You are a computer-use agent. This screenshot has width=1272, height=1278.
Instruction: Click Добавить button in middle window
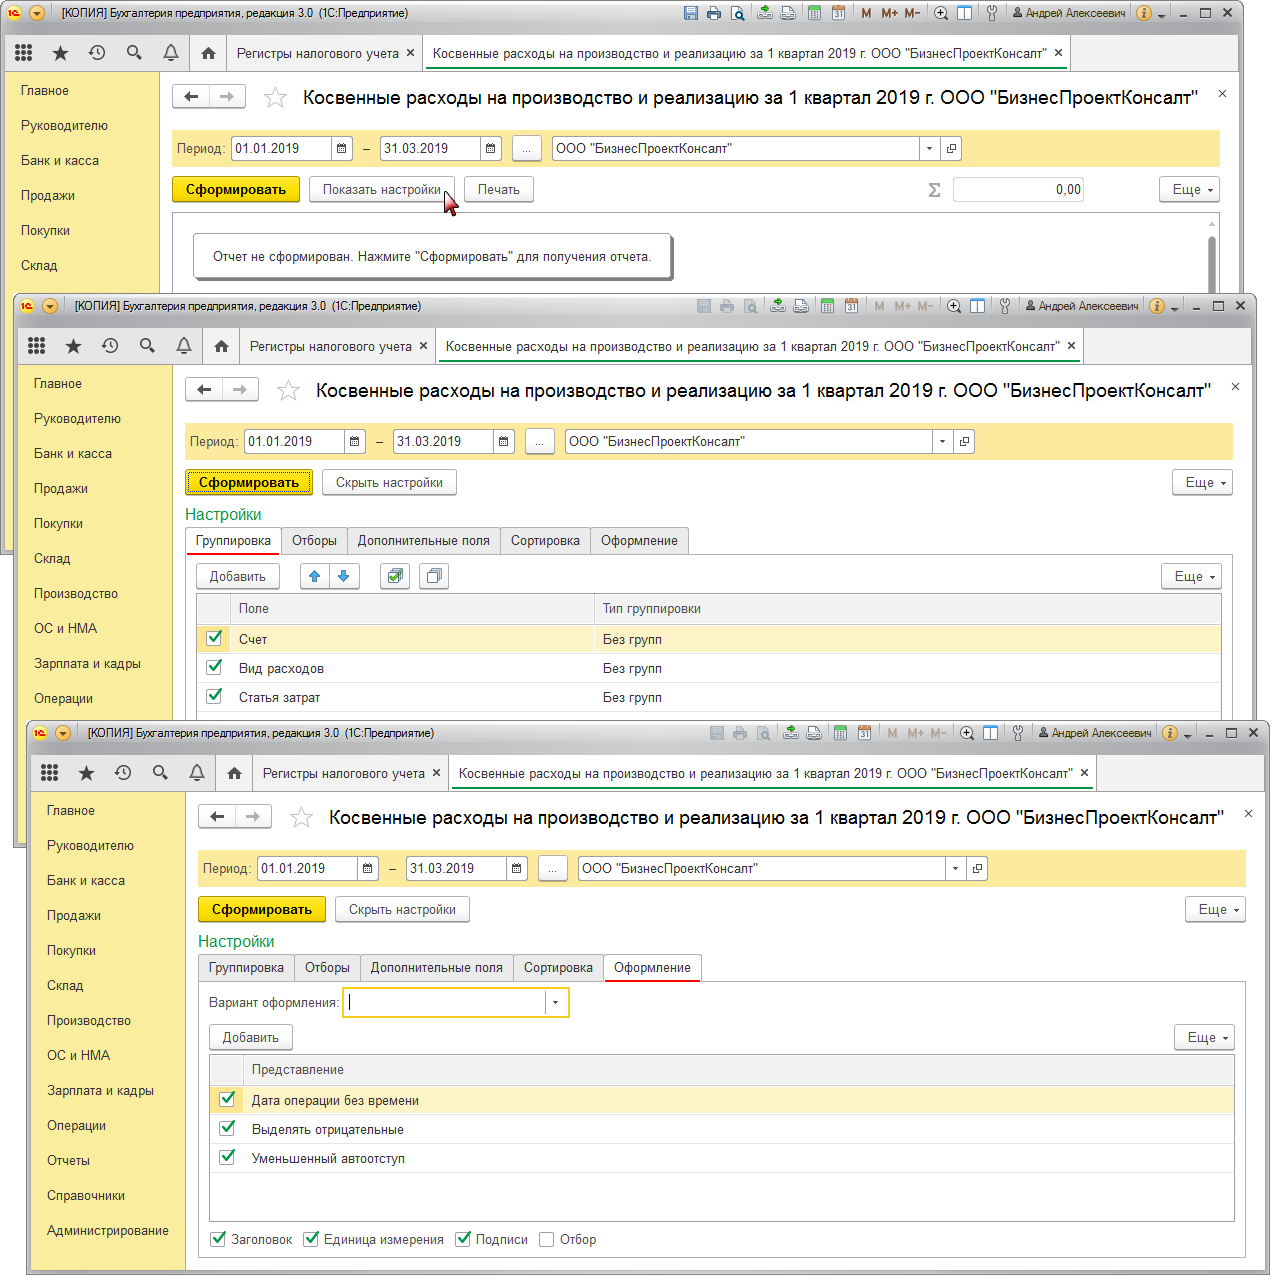(238, 576)
